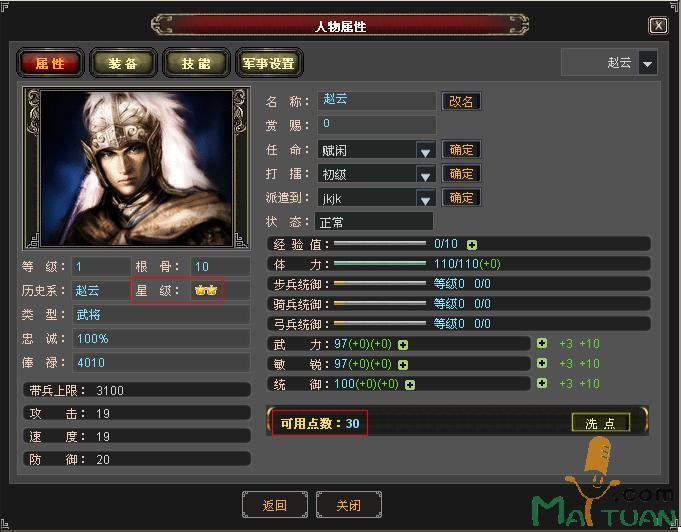Switch to the 装备 tab

tap(123, 63)
